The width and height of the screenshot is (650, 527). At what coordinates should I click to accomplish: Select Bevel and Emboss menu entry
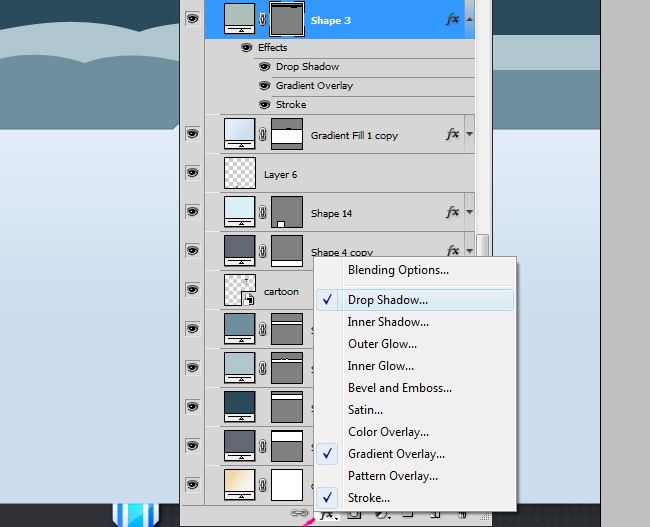(x=399, y=388)
